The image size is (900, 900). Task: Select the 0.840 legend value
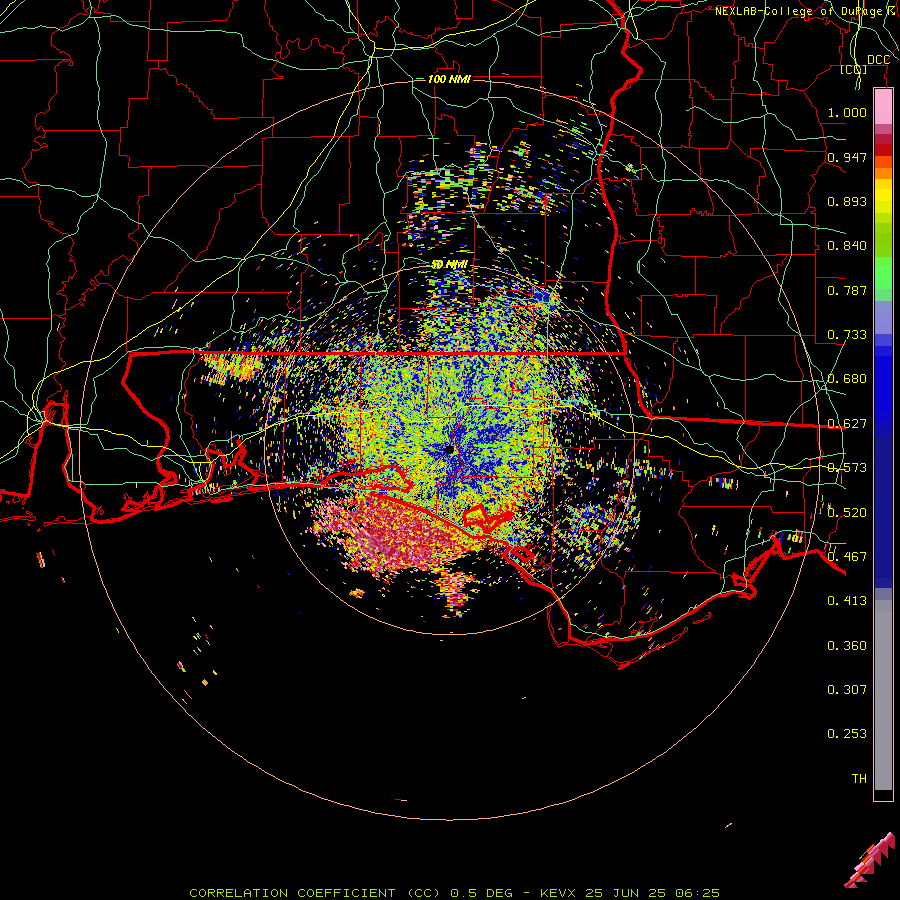[x=847, y=246]
